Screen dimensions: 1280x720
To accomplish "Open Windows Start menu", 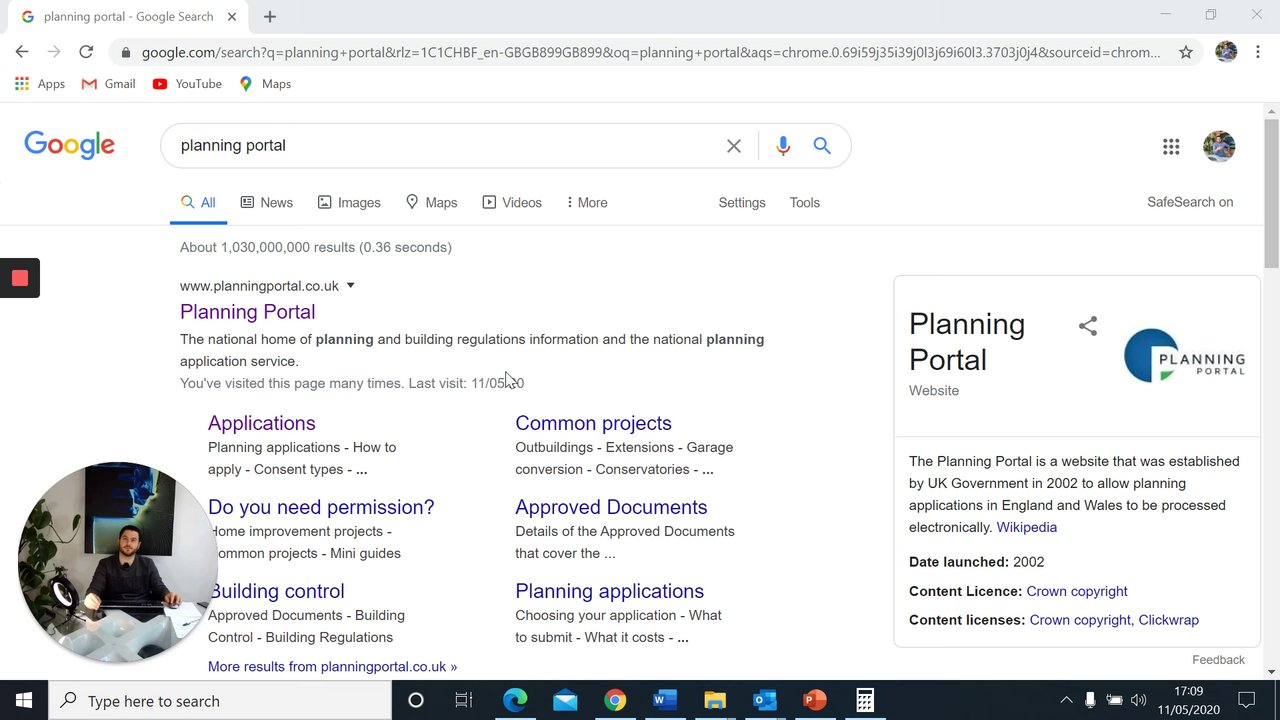I will tap(24, 700).
